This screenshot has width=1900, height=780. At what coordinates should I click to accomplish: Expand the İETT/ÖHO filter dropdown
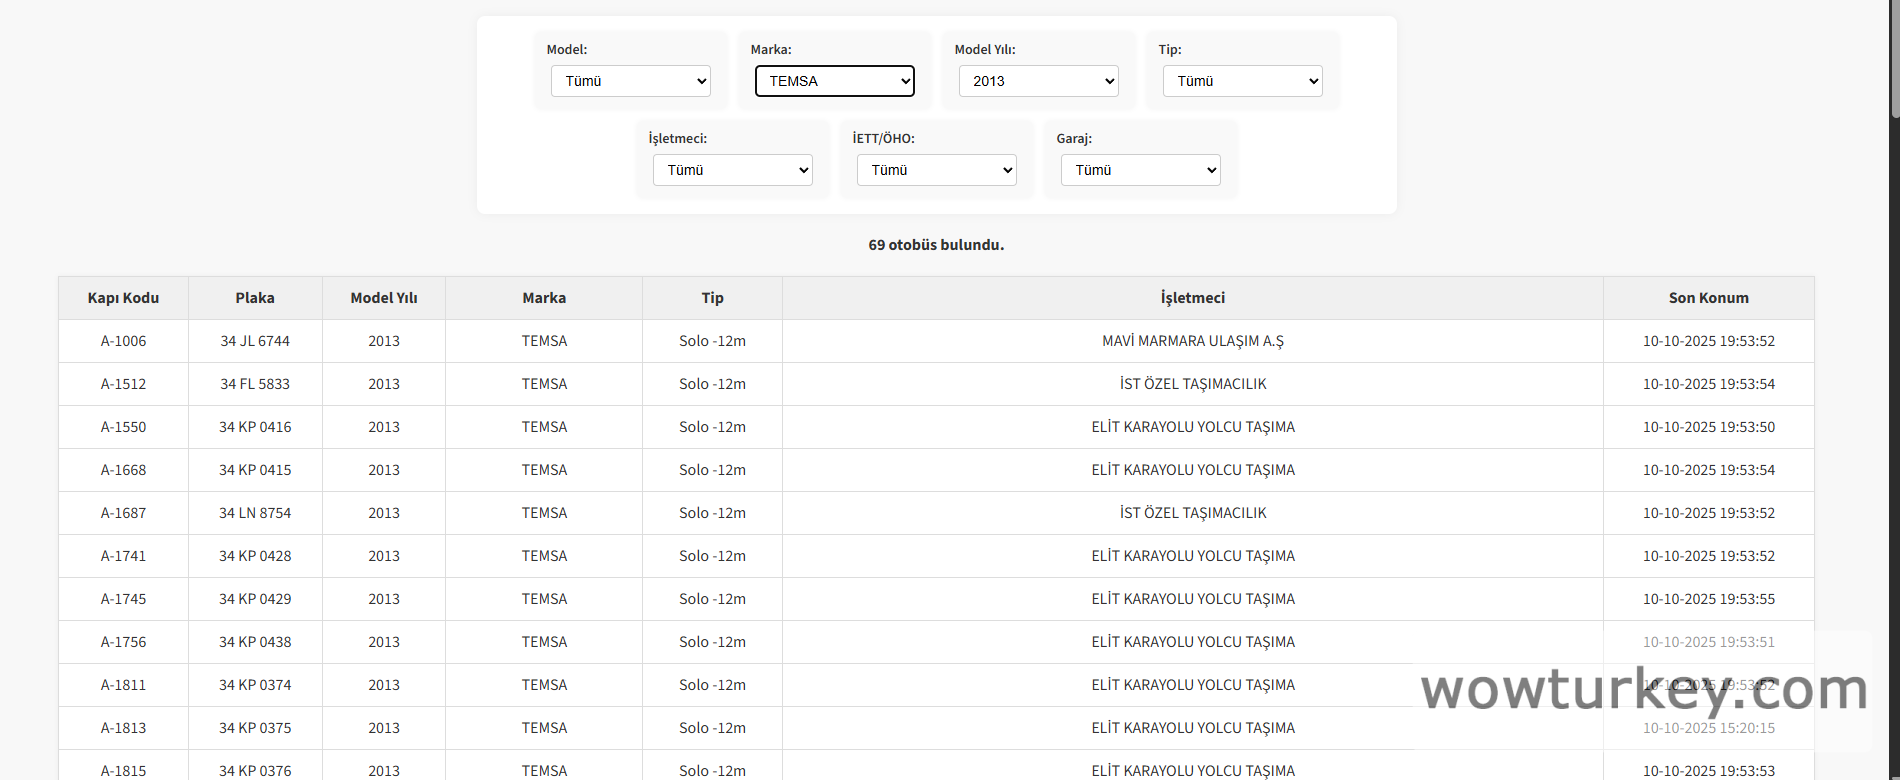point(936,170)
